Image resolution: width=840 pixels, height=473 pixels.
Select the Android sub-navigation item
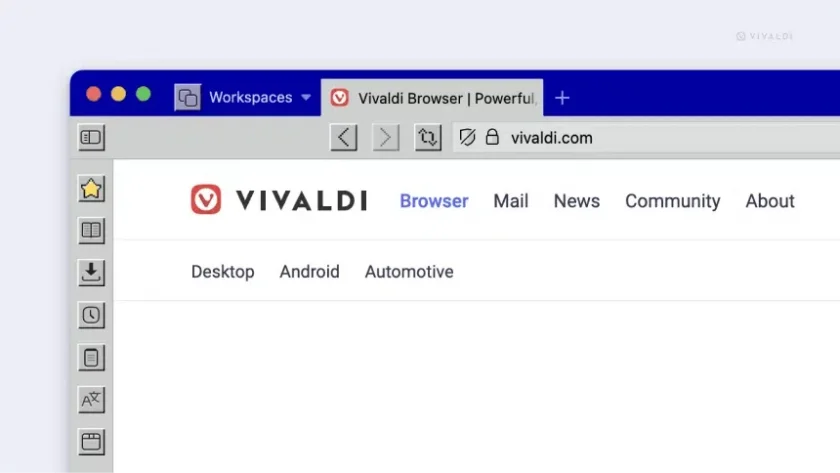pos(310,272)
